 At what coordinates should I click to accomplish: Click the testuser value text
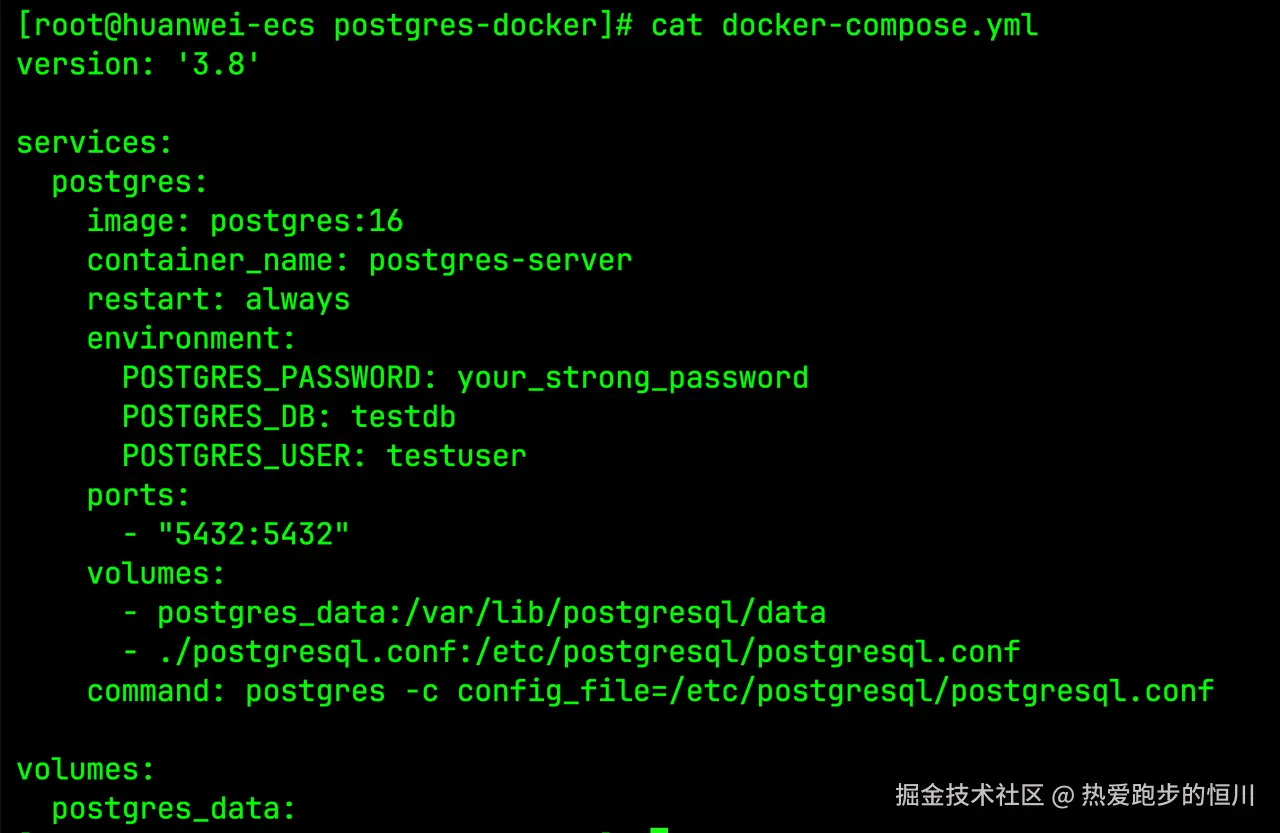(x=456, y=456)
